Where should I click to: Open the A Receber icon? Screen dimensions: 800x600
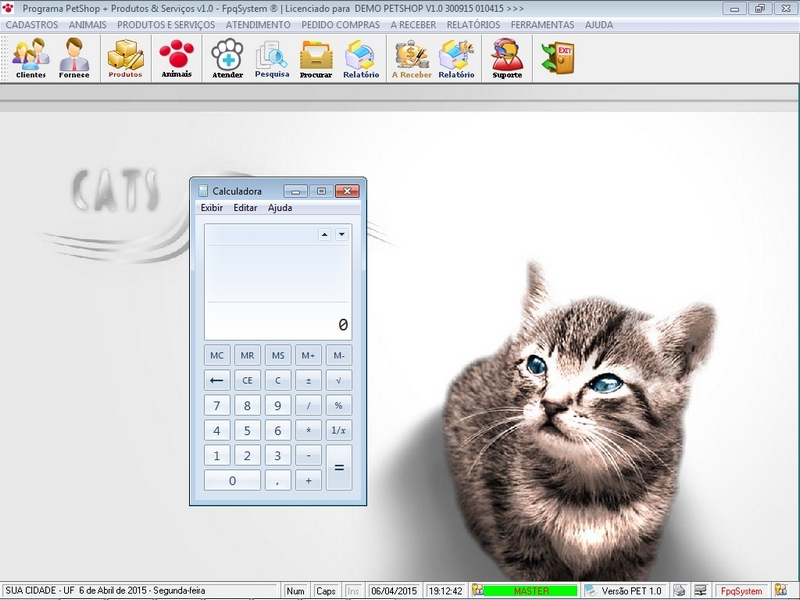pyautogui.click(x=411, y=58)
